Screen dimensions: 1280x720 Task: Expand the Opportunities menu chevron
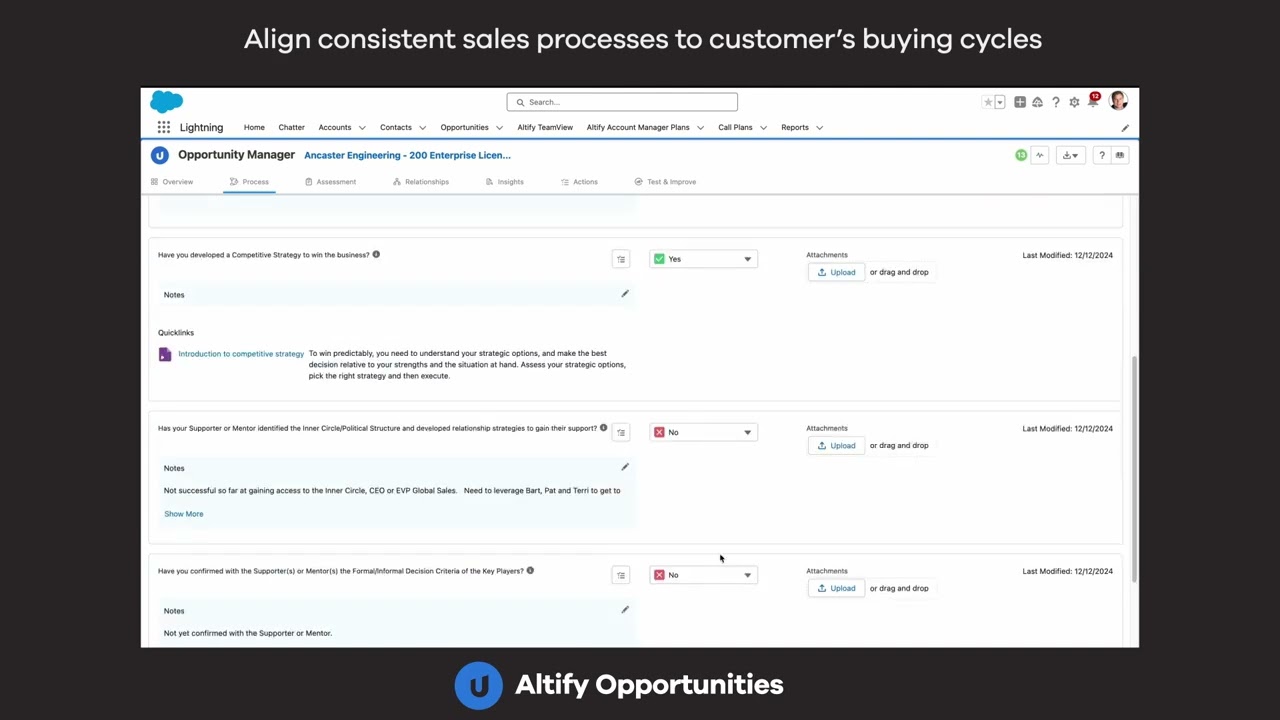click(x=499, y=128)
